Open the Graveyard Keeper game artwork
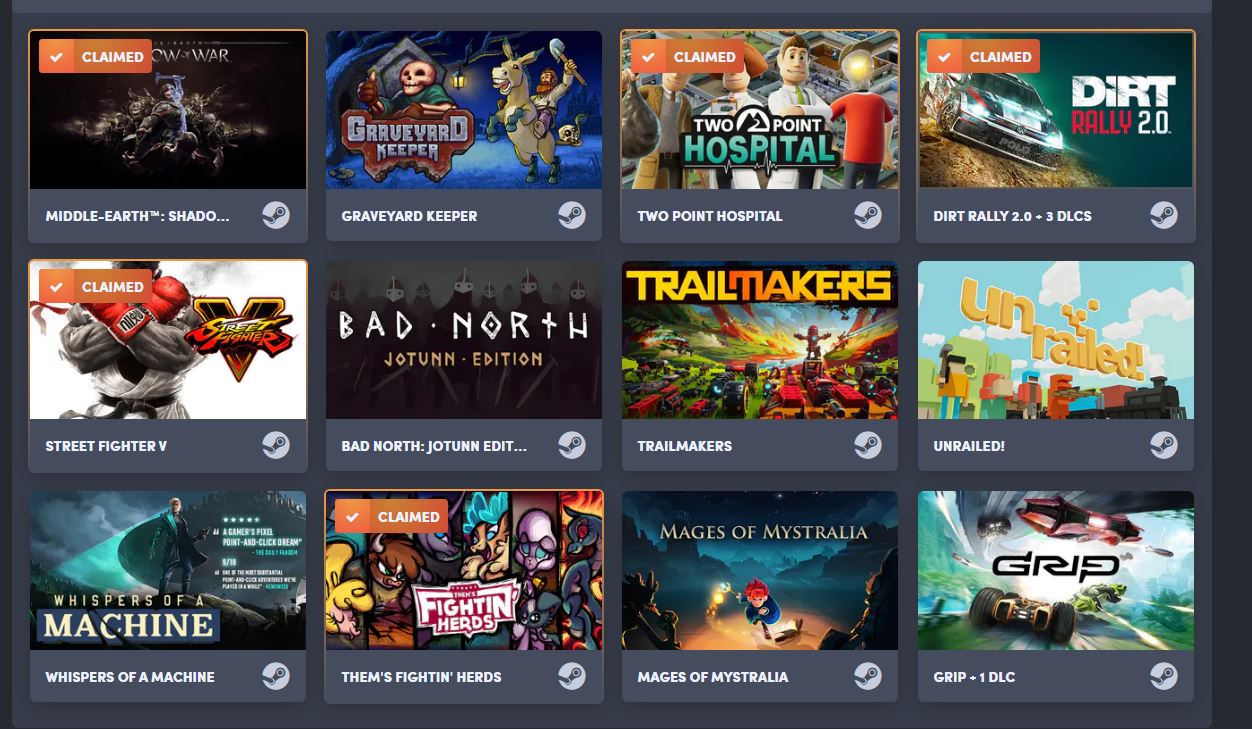 pos(464,110)
